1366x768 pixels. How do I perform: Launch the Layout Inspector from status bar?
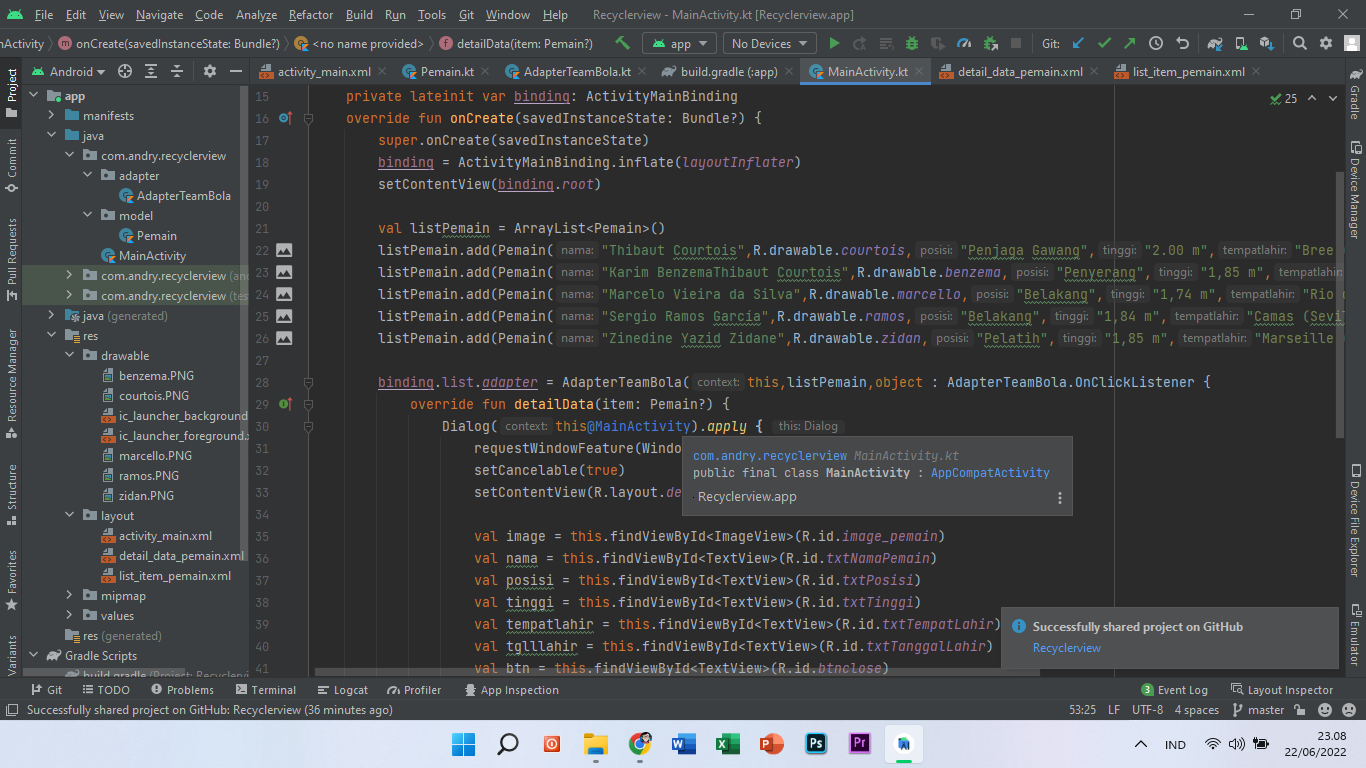point(1290,689)
